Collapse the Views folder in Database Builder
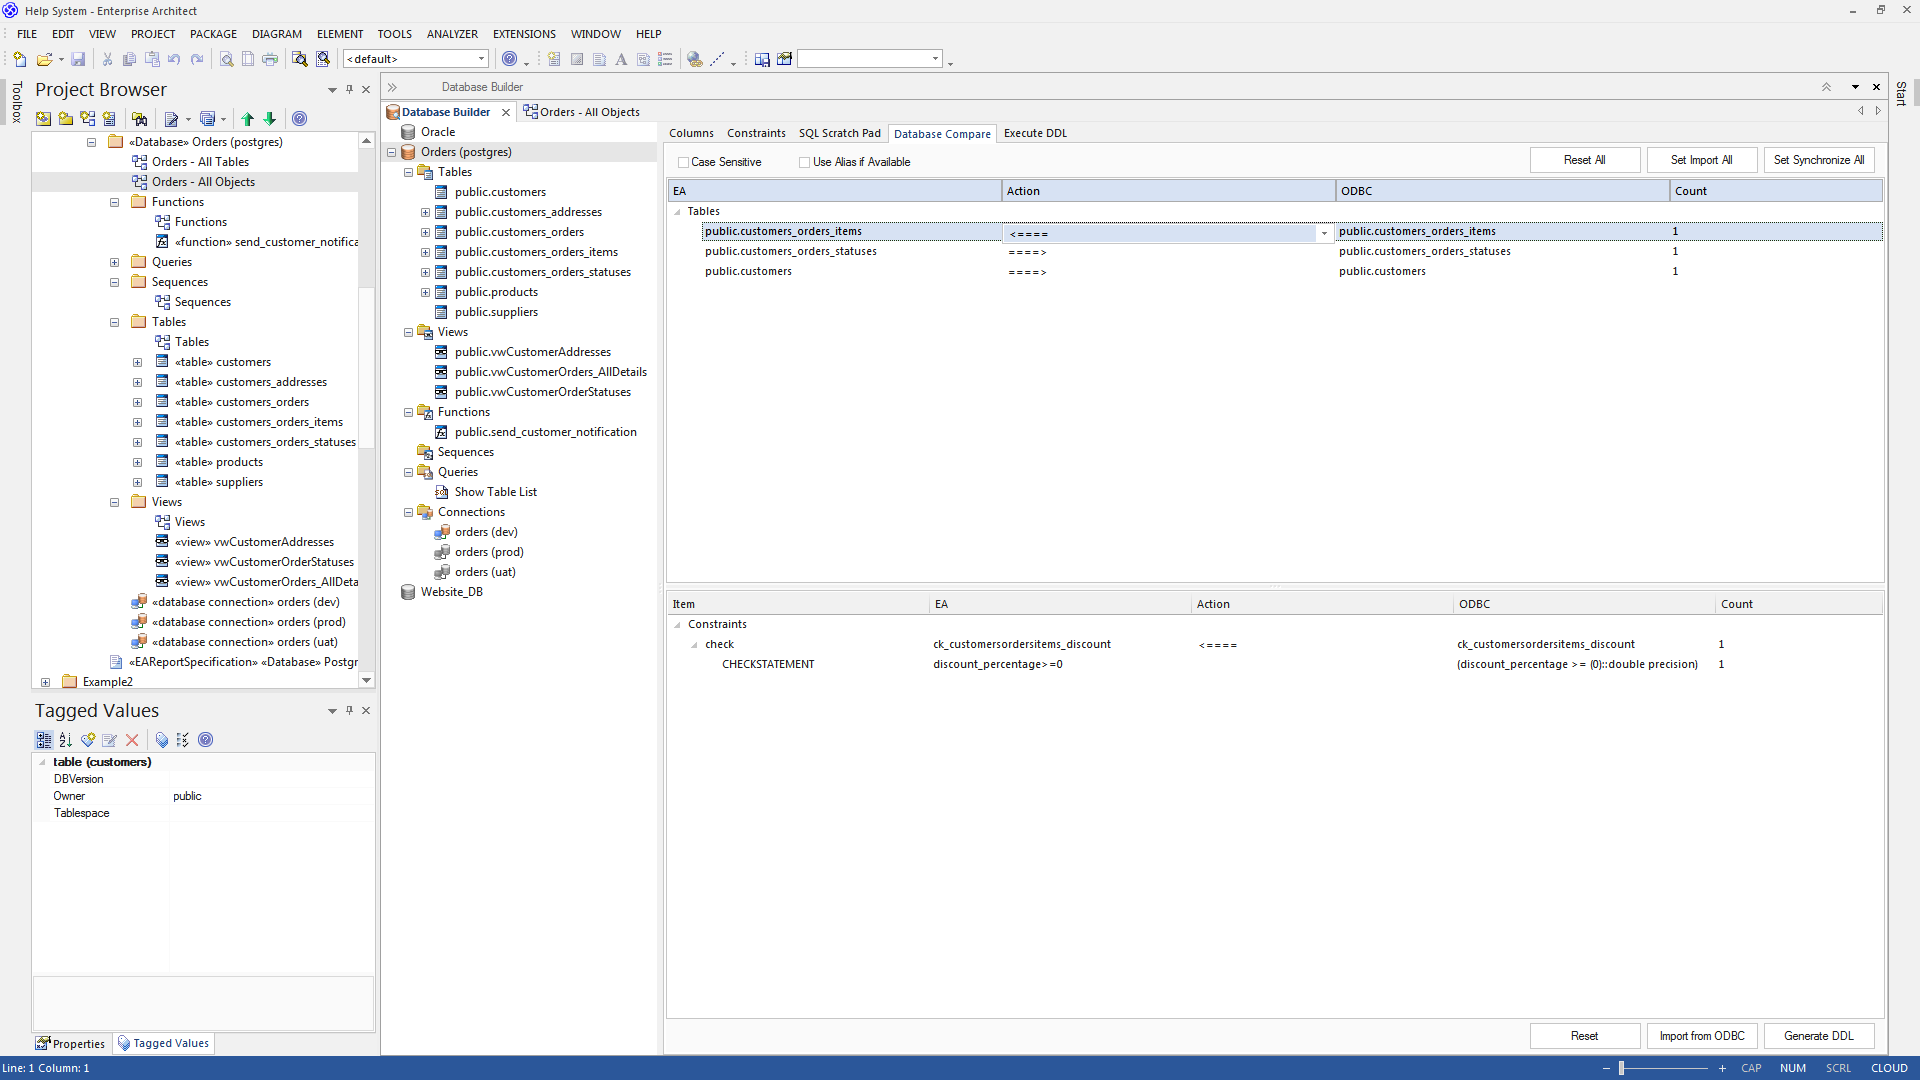The image size is (1920, 1080). [408, 332]
